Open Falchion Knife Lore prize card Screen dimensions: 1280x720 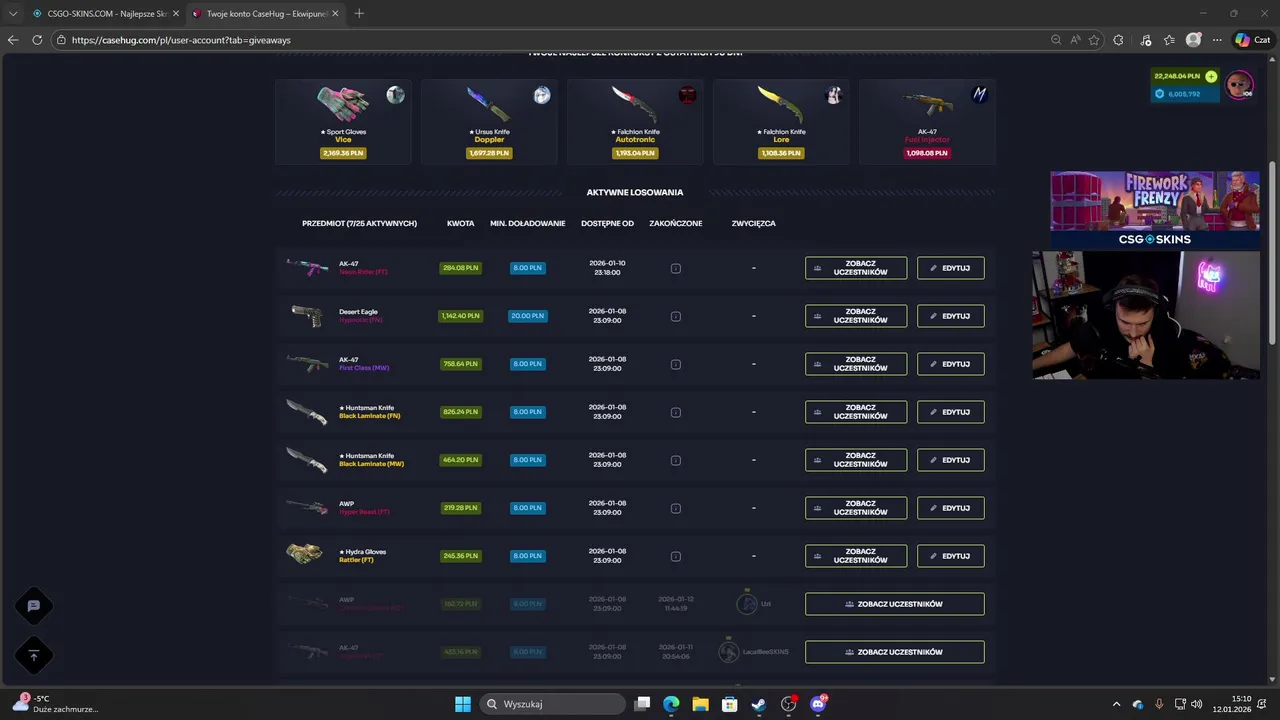coord(781,122)
